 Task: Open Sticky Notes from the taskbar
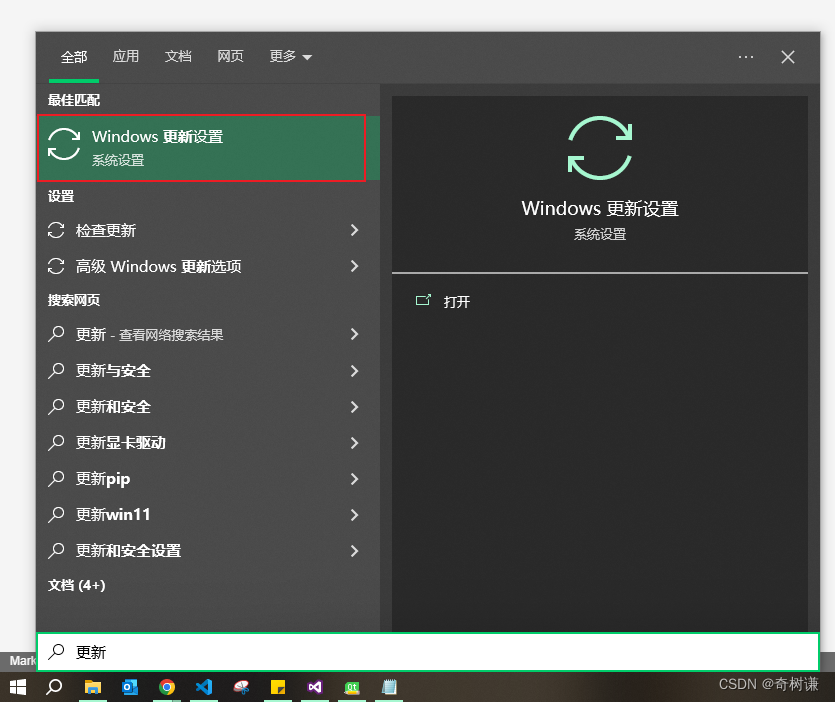click(278, 687)
